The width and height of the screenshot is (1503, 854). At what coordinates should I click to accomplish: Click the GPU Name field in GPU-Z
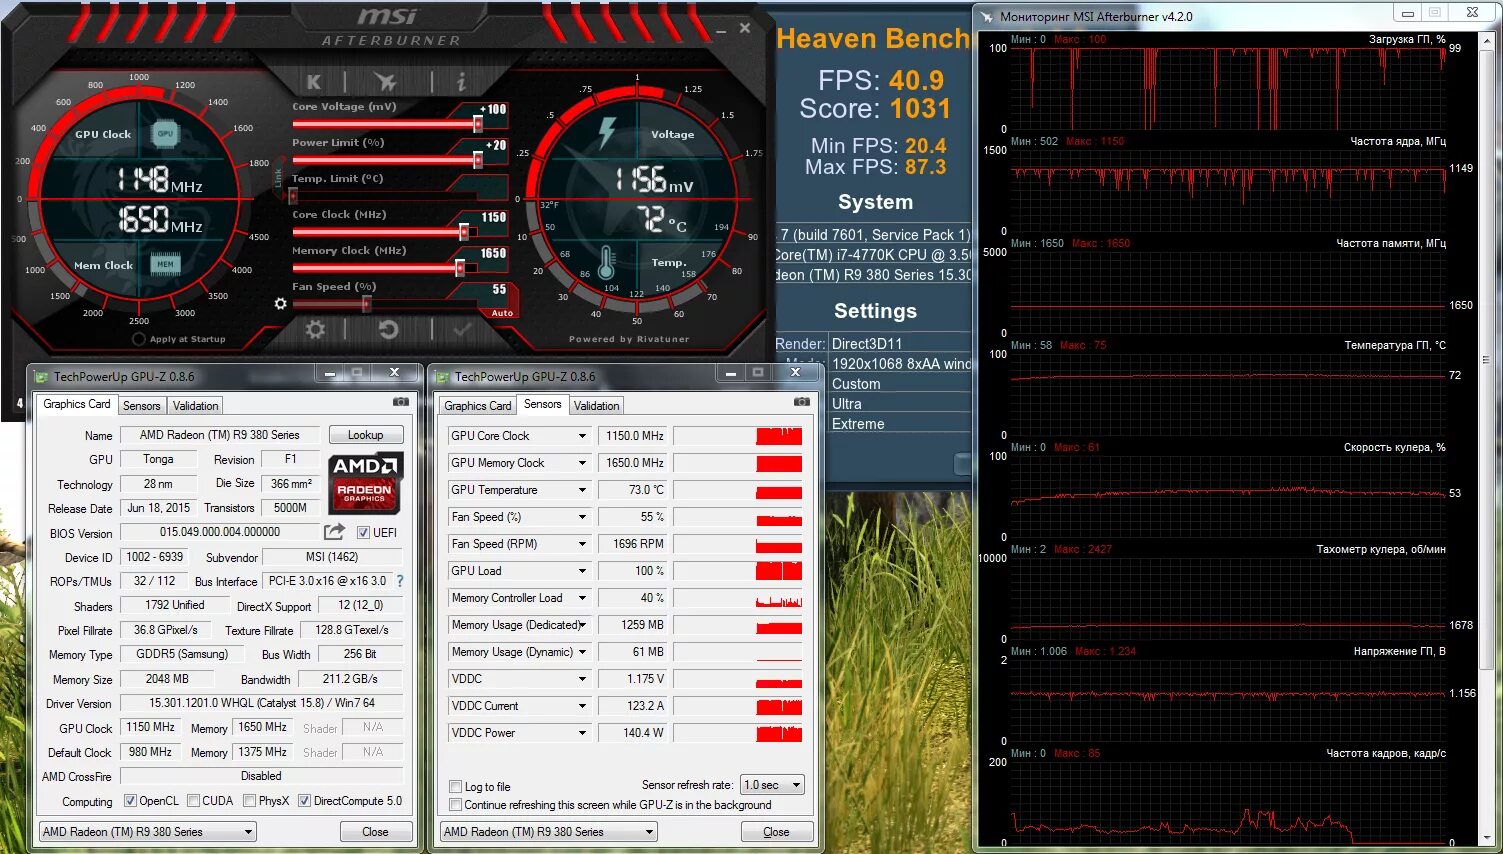[220, 435]
